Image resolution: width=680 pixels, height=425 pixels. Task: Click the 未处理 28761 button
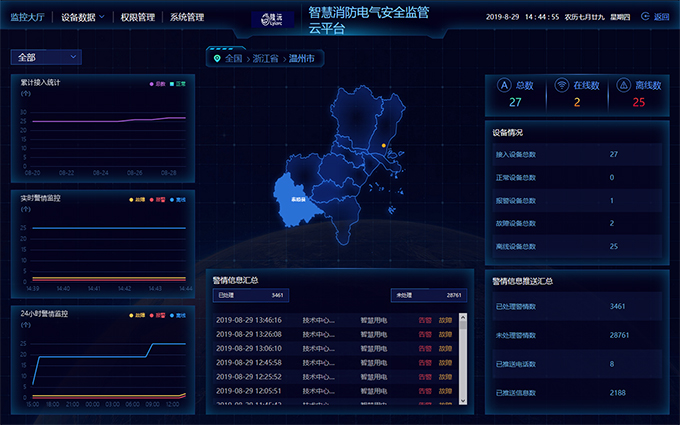click(427, 296)
